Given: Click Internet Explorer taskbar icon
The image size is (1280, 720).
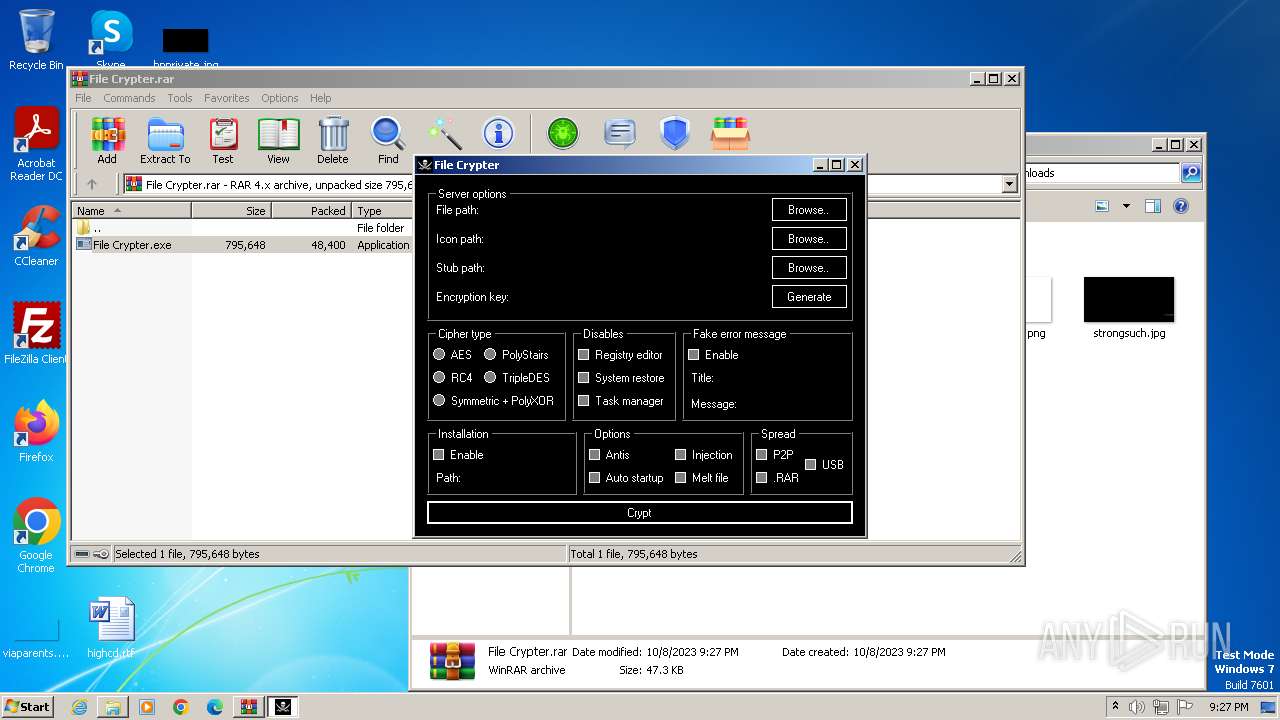Looking at the screenshot, I should (79, 707).
